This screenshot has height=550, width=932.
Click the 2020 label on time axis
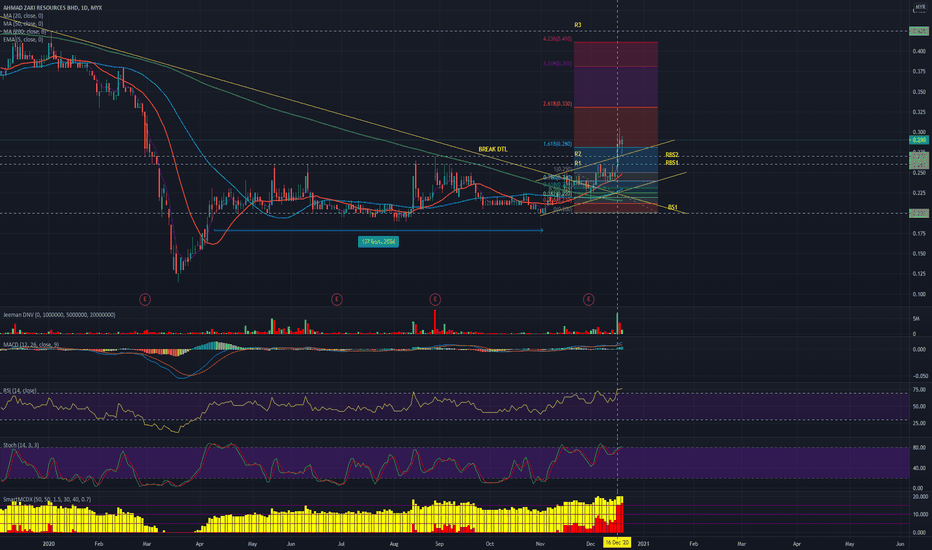(49, 544)
